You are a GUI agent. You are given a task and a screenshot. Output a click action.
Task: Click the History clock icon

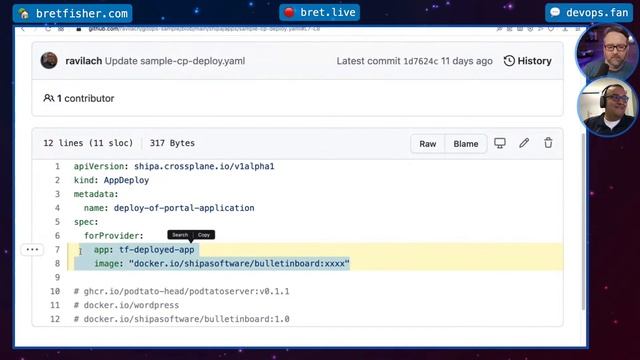[509, 61]
